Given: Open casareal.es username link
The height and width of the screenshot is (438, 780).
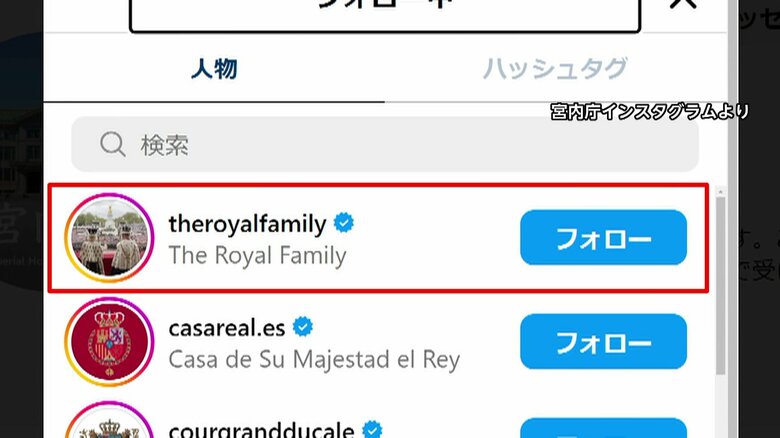Looking at the screenshot, I should 227,328.
